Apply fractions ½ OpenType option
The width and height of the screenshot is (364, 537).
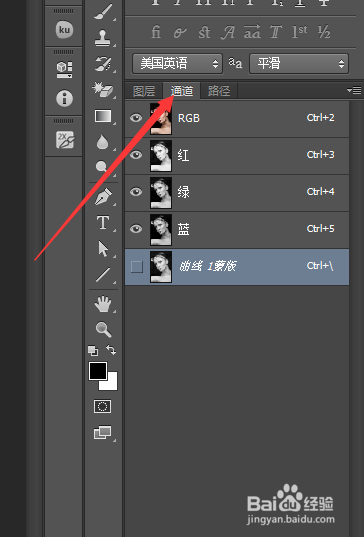tap(324, 32)
